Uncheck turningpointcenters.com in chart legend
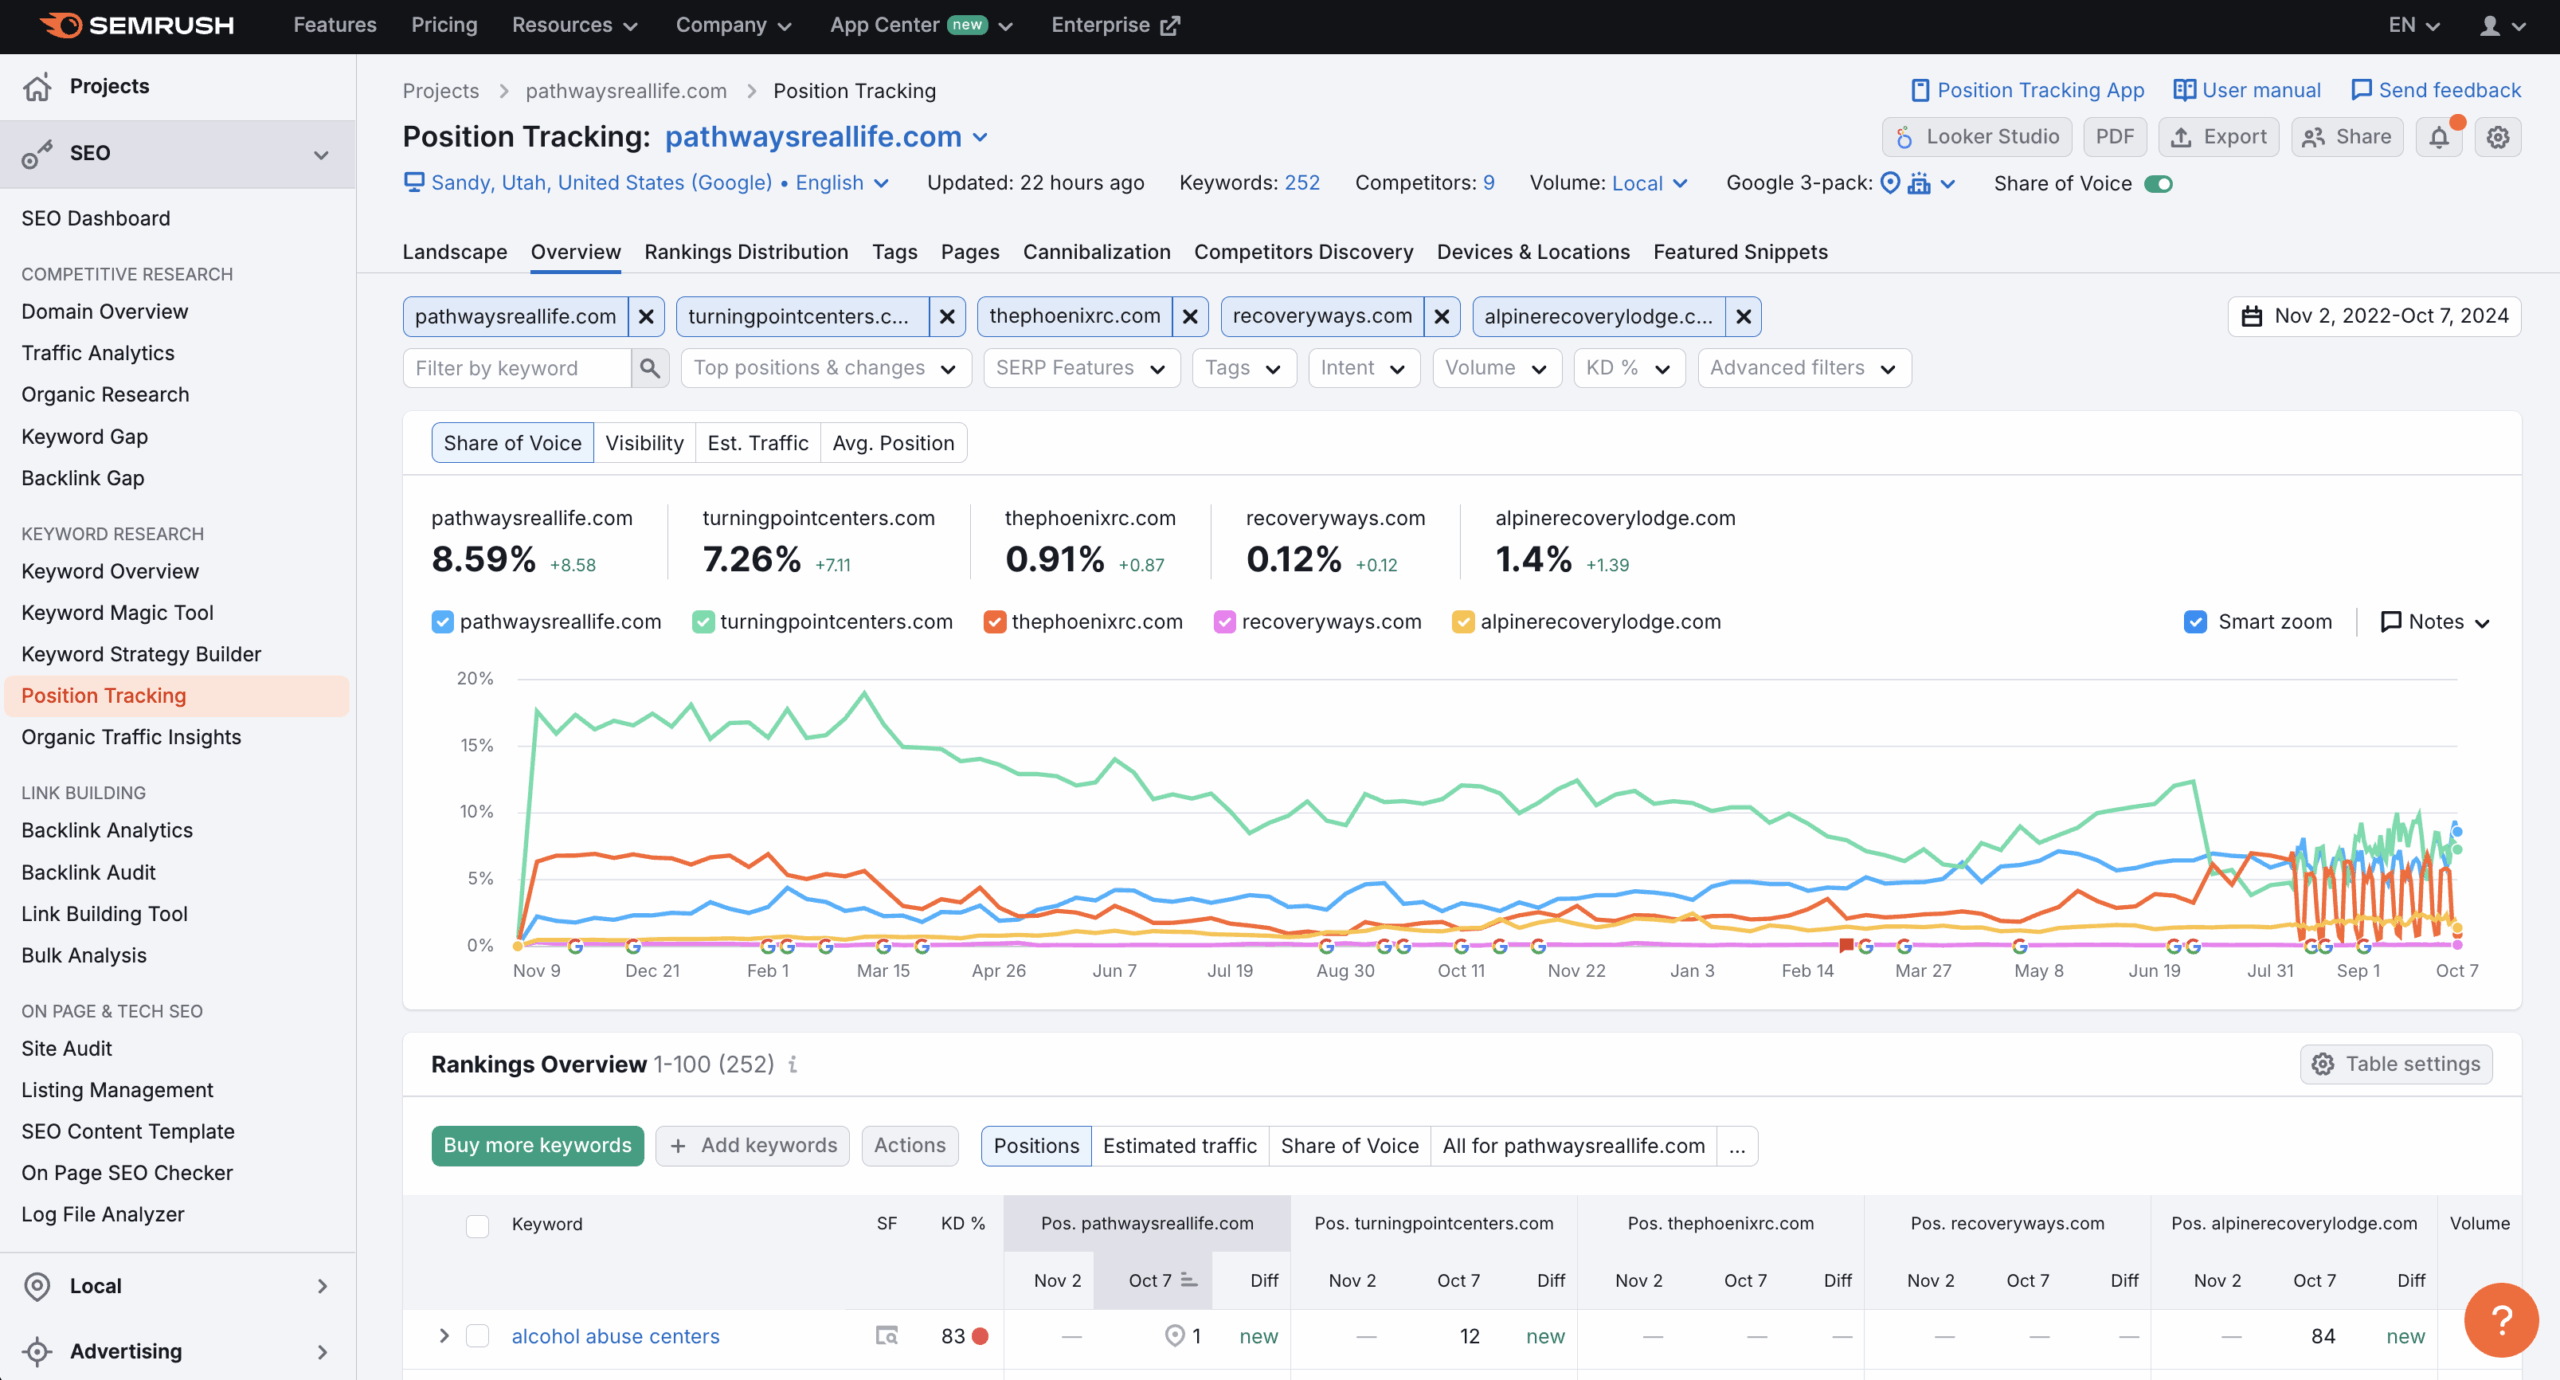Screen dimensions: 2560x1380 (704, 622)
